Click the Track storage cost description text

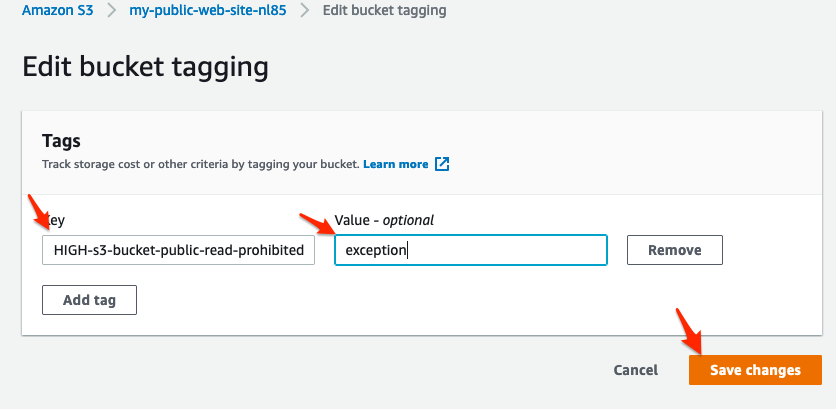point(202,164)
